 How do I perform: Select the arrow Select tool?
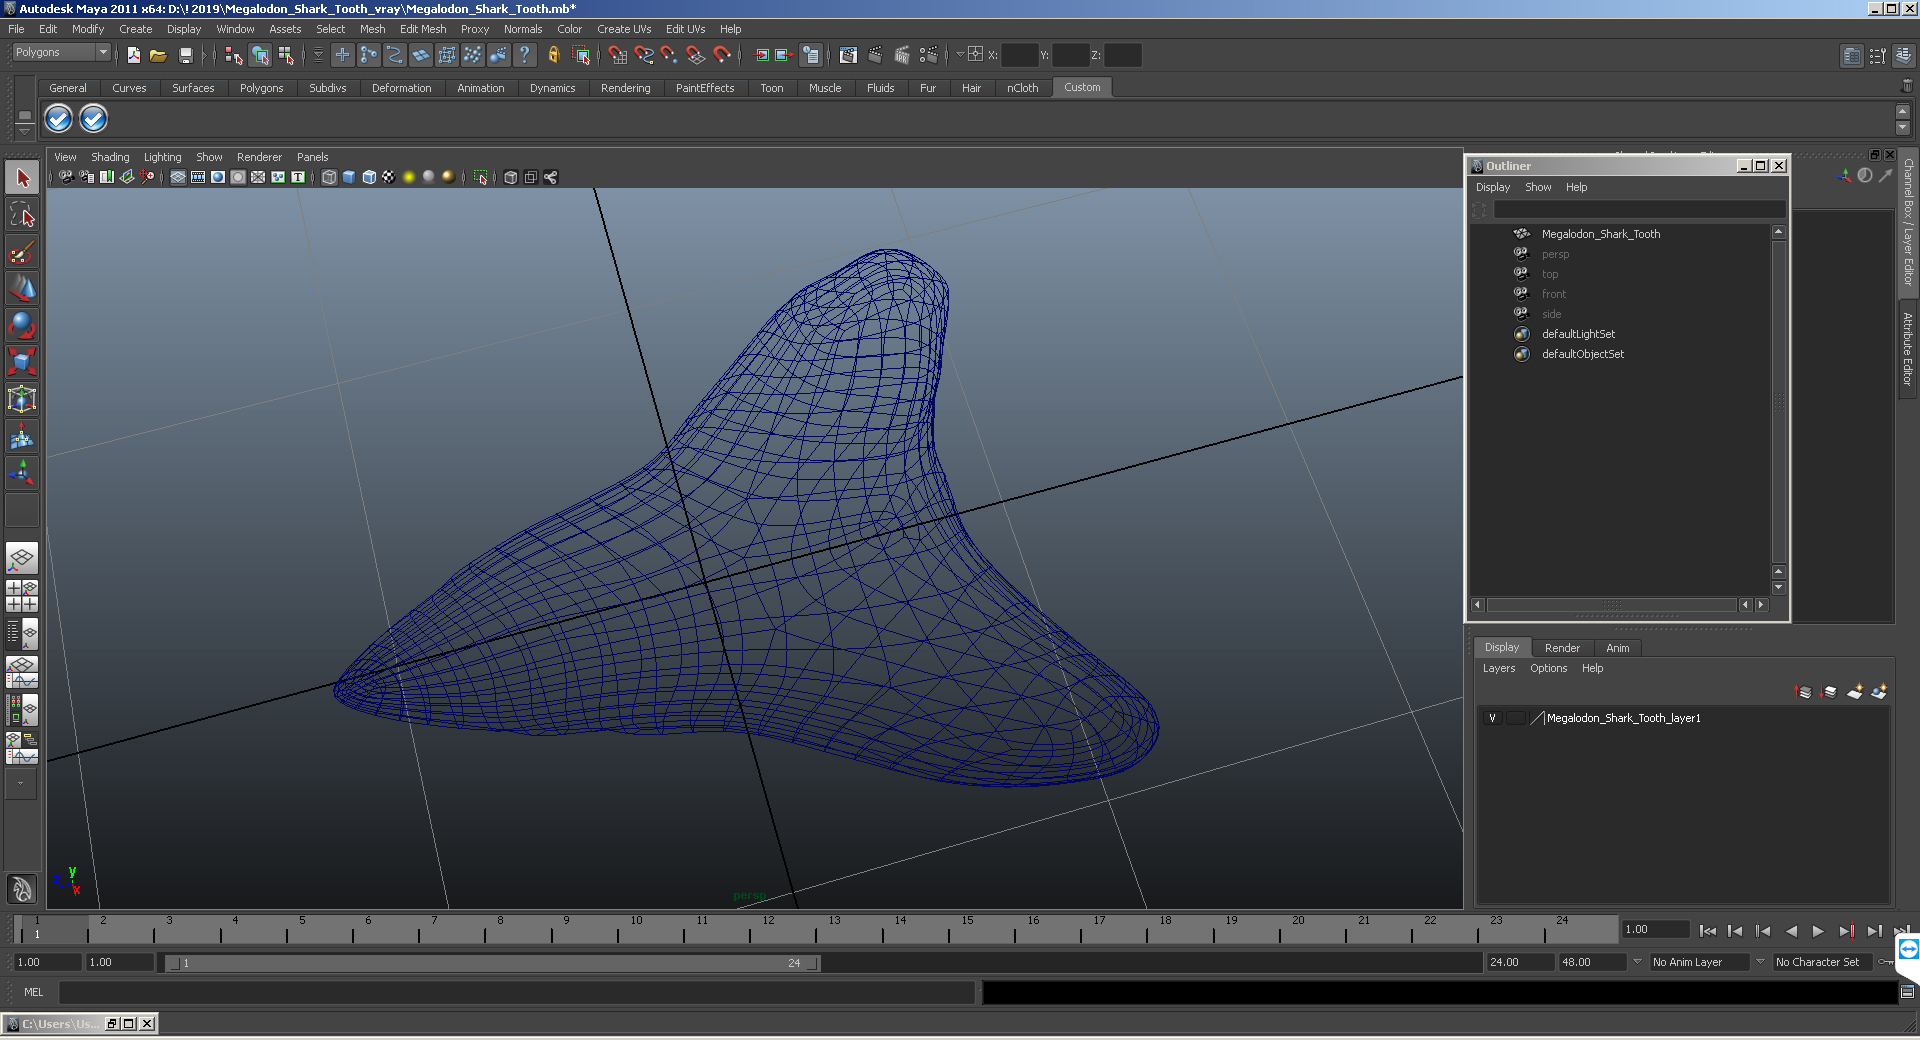tap(22, 178)
